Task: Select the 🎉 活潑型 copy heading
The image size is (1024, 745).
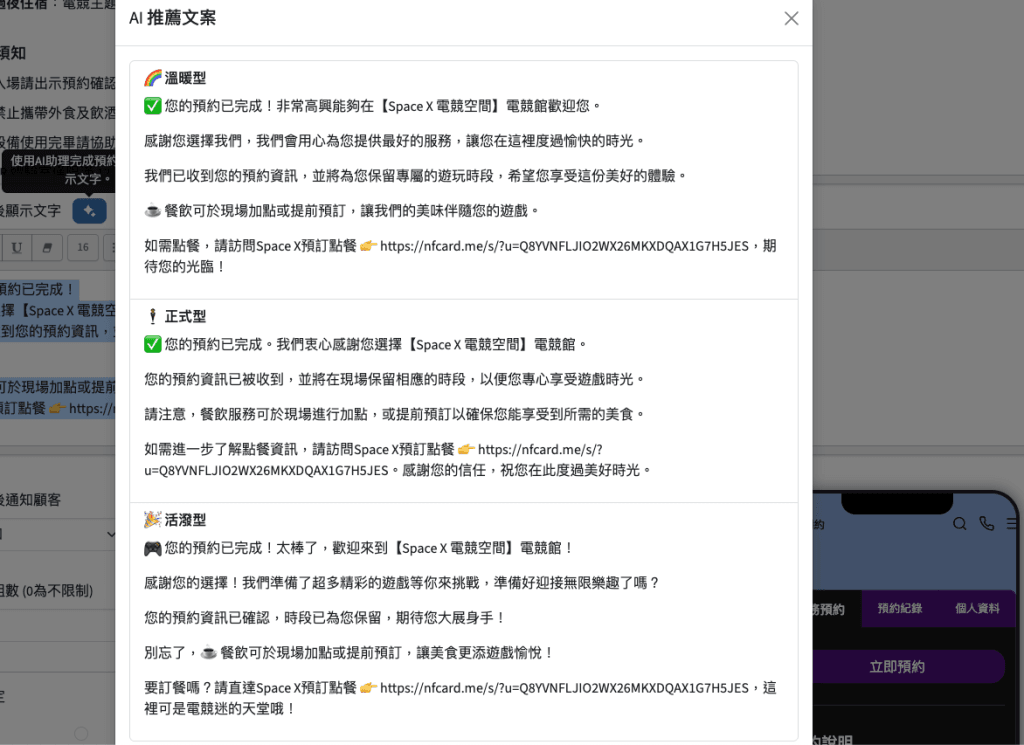Action: [x=175, y=520]
